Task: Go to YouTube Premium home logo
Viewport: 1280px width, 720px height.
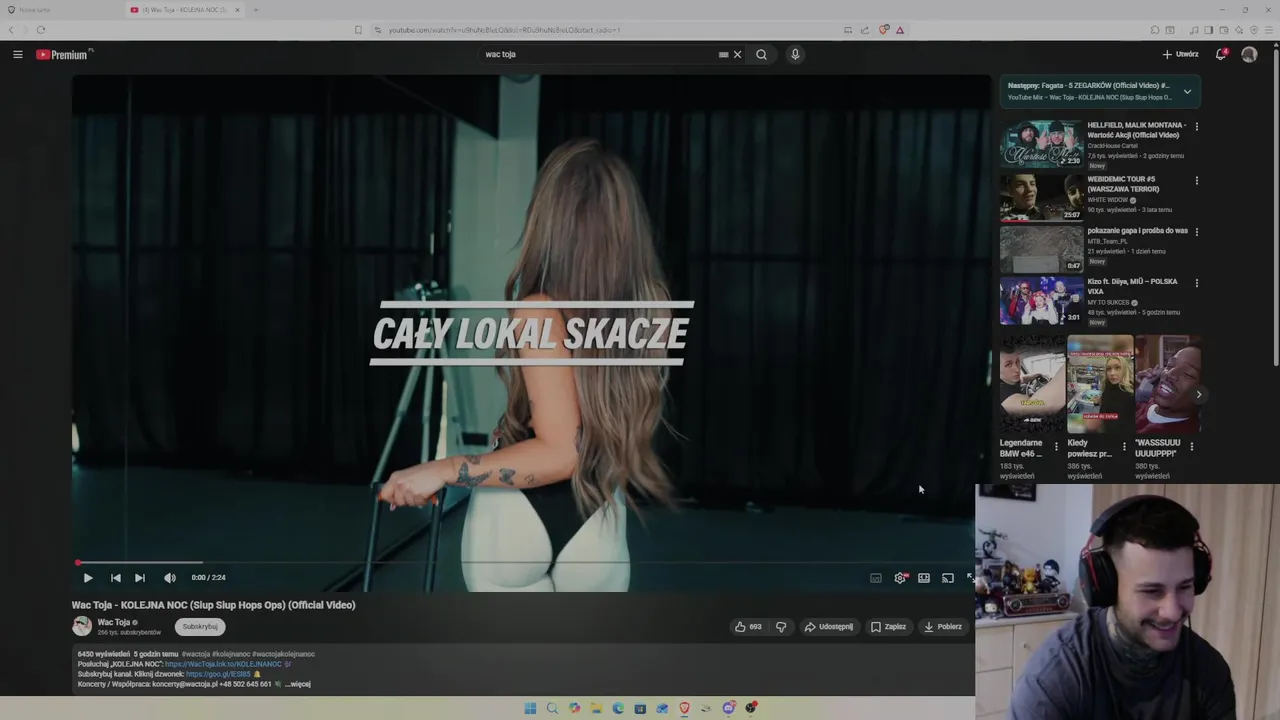Action: point(64,55)
